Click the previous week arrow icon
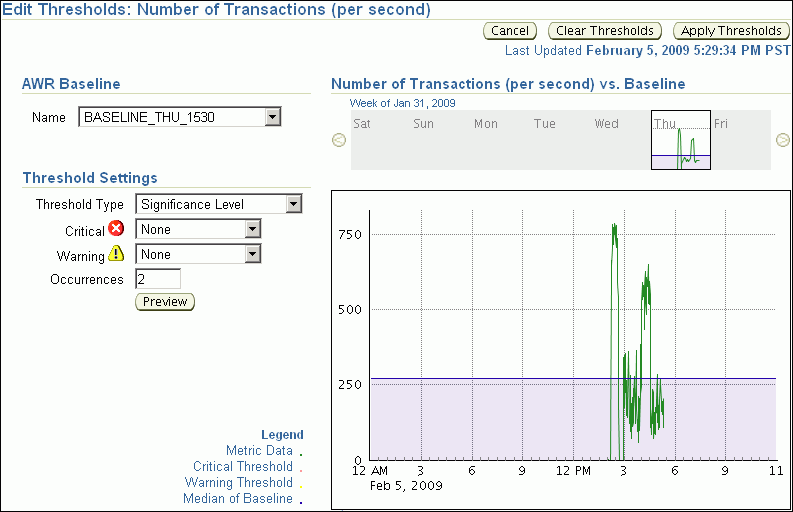The height and width of the screenshot is (512, 793). [338, 140]
